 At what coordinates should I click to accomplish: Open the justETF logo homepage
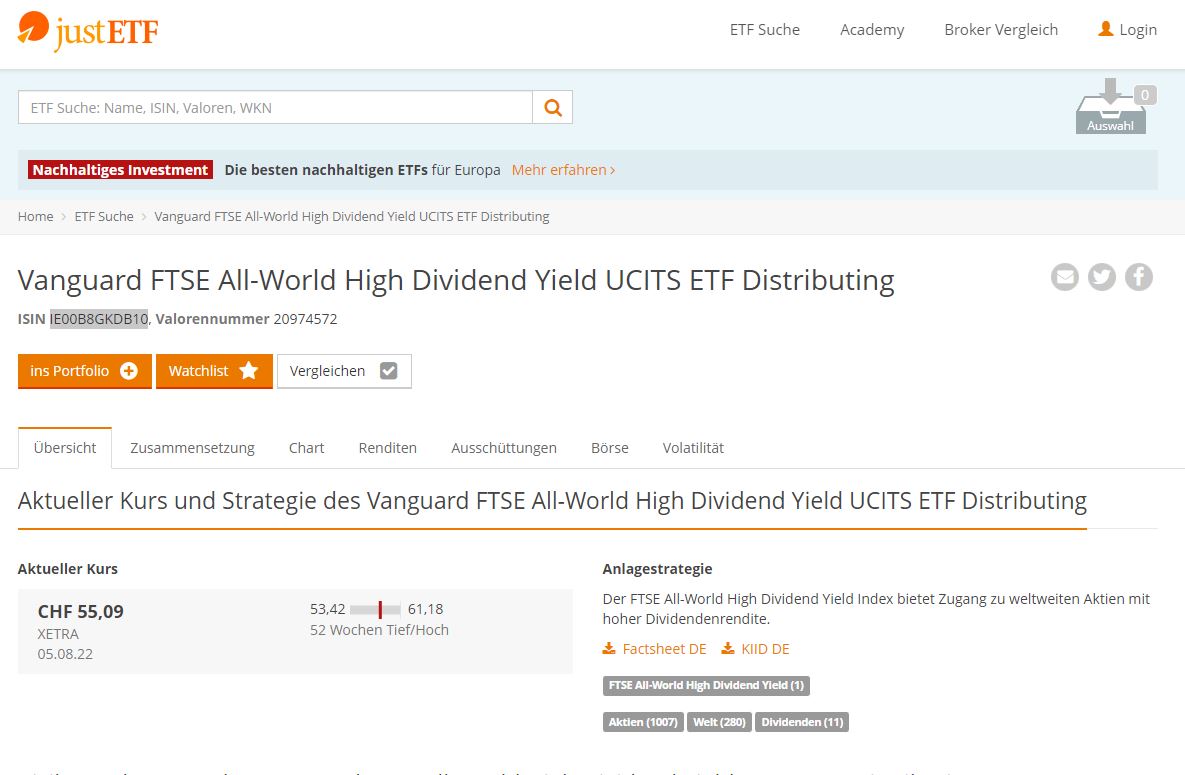point(88,32)
